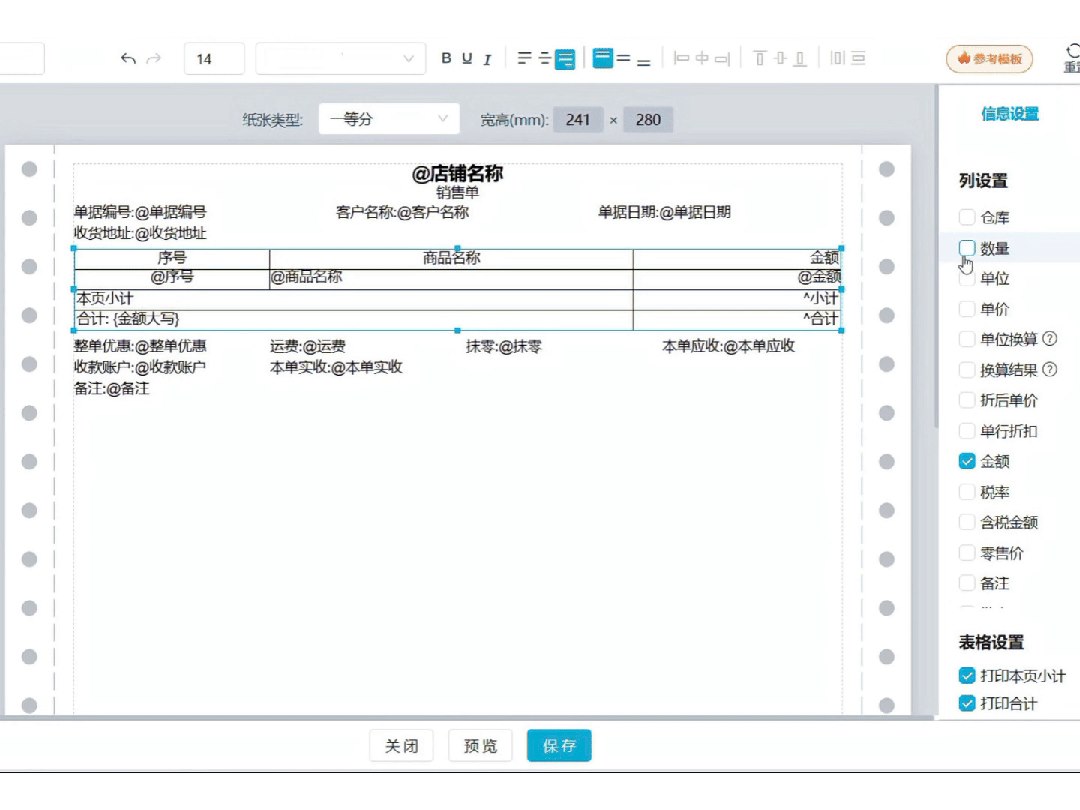Align text to the right
The width and height of the screenshot is (1080, 810).
pyautogui.click(x=565, y=59)
